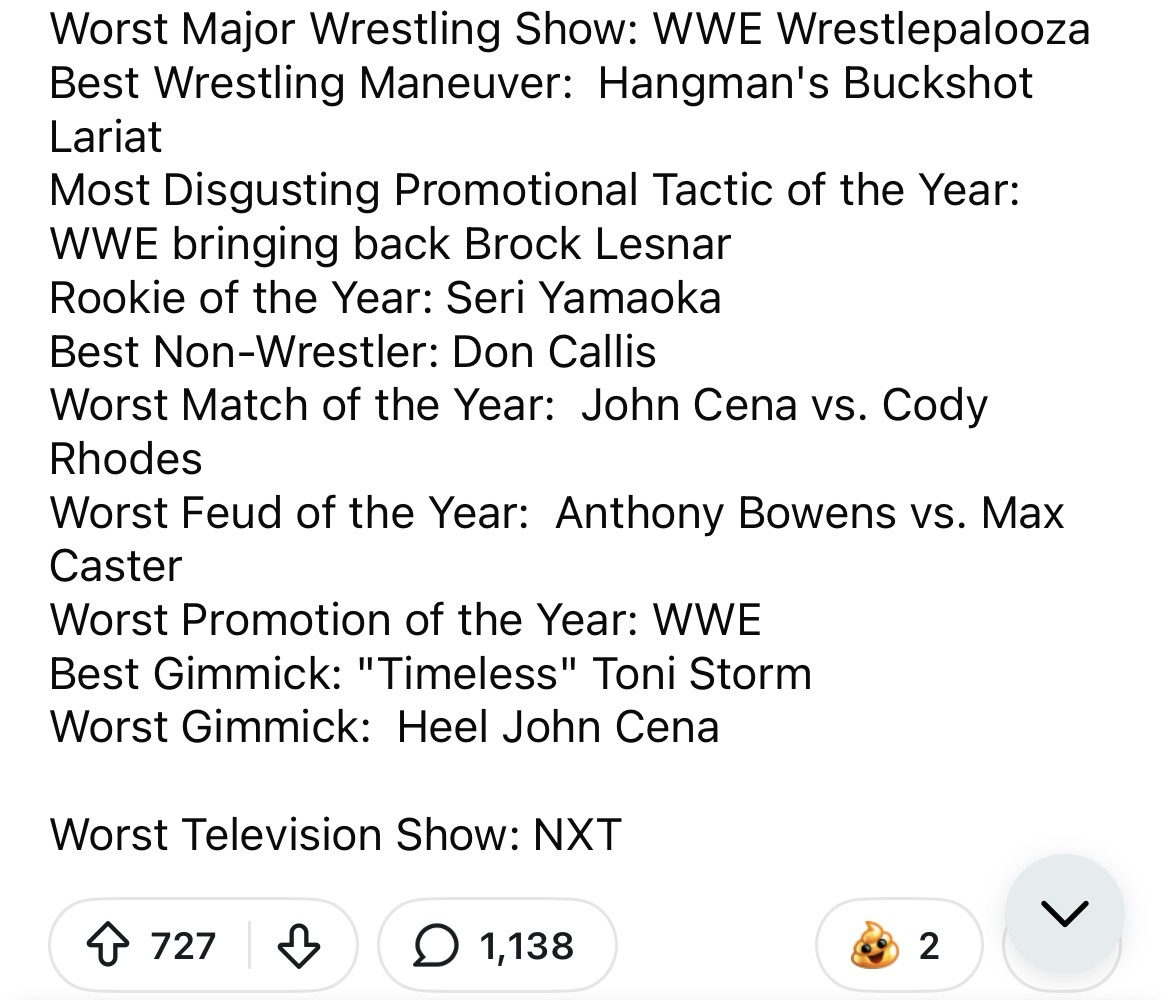Click the Worst Major Wrestling Show line
Image resolution: width=1170 pixels, height=1000 pixels.
pos(569,30)
